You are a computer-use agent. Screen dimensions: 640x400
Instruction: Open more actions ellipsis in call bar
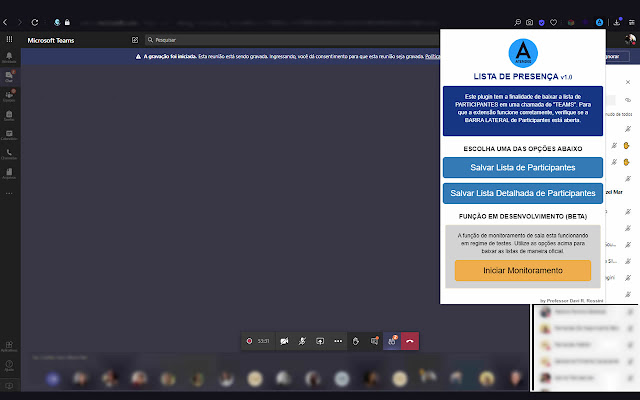coord(338,341)
